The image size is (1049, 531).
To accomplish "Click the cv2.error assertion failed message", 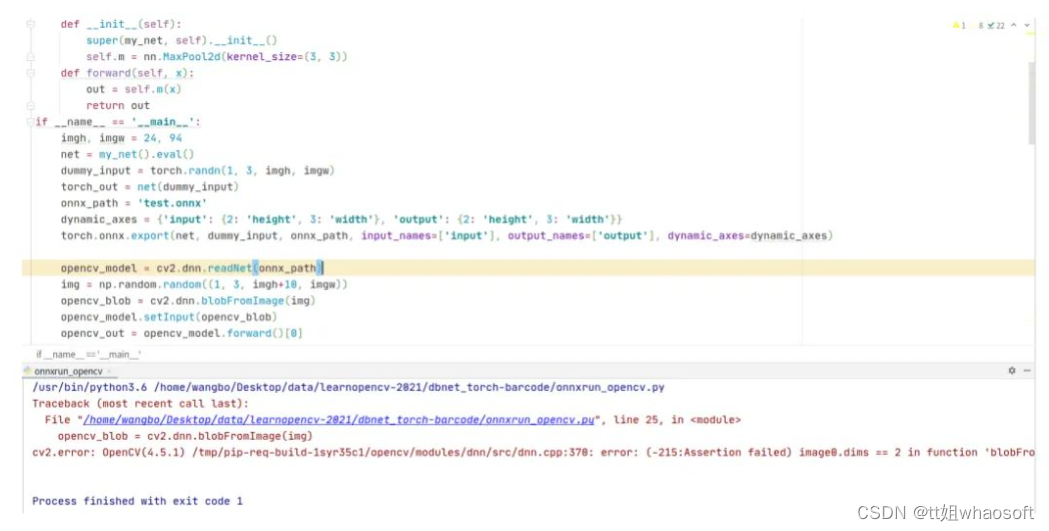I will [x=533, y=453].
